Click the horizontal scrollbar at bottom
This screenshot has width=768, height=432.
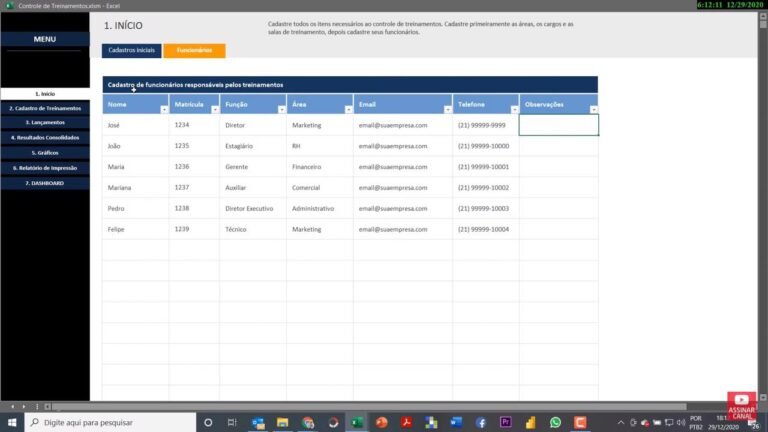[x=370, y=407]
